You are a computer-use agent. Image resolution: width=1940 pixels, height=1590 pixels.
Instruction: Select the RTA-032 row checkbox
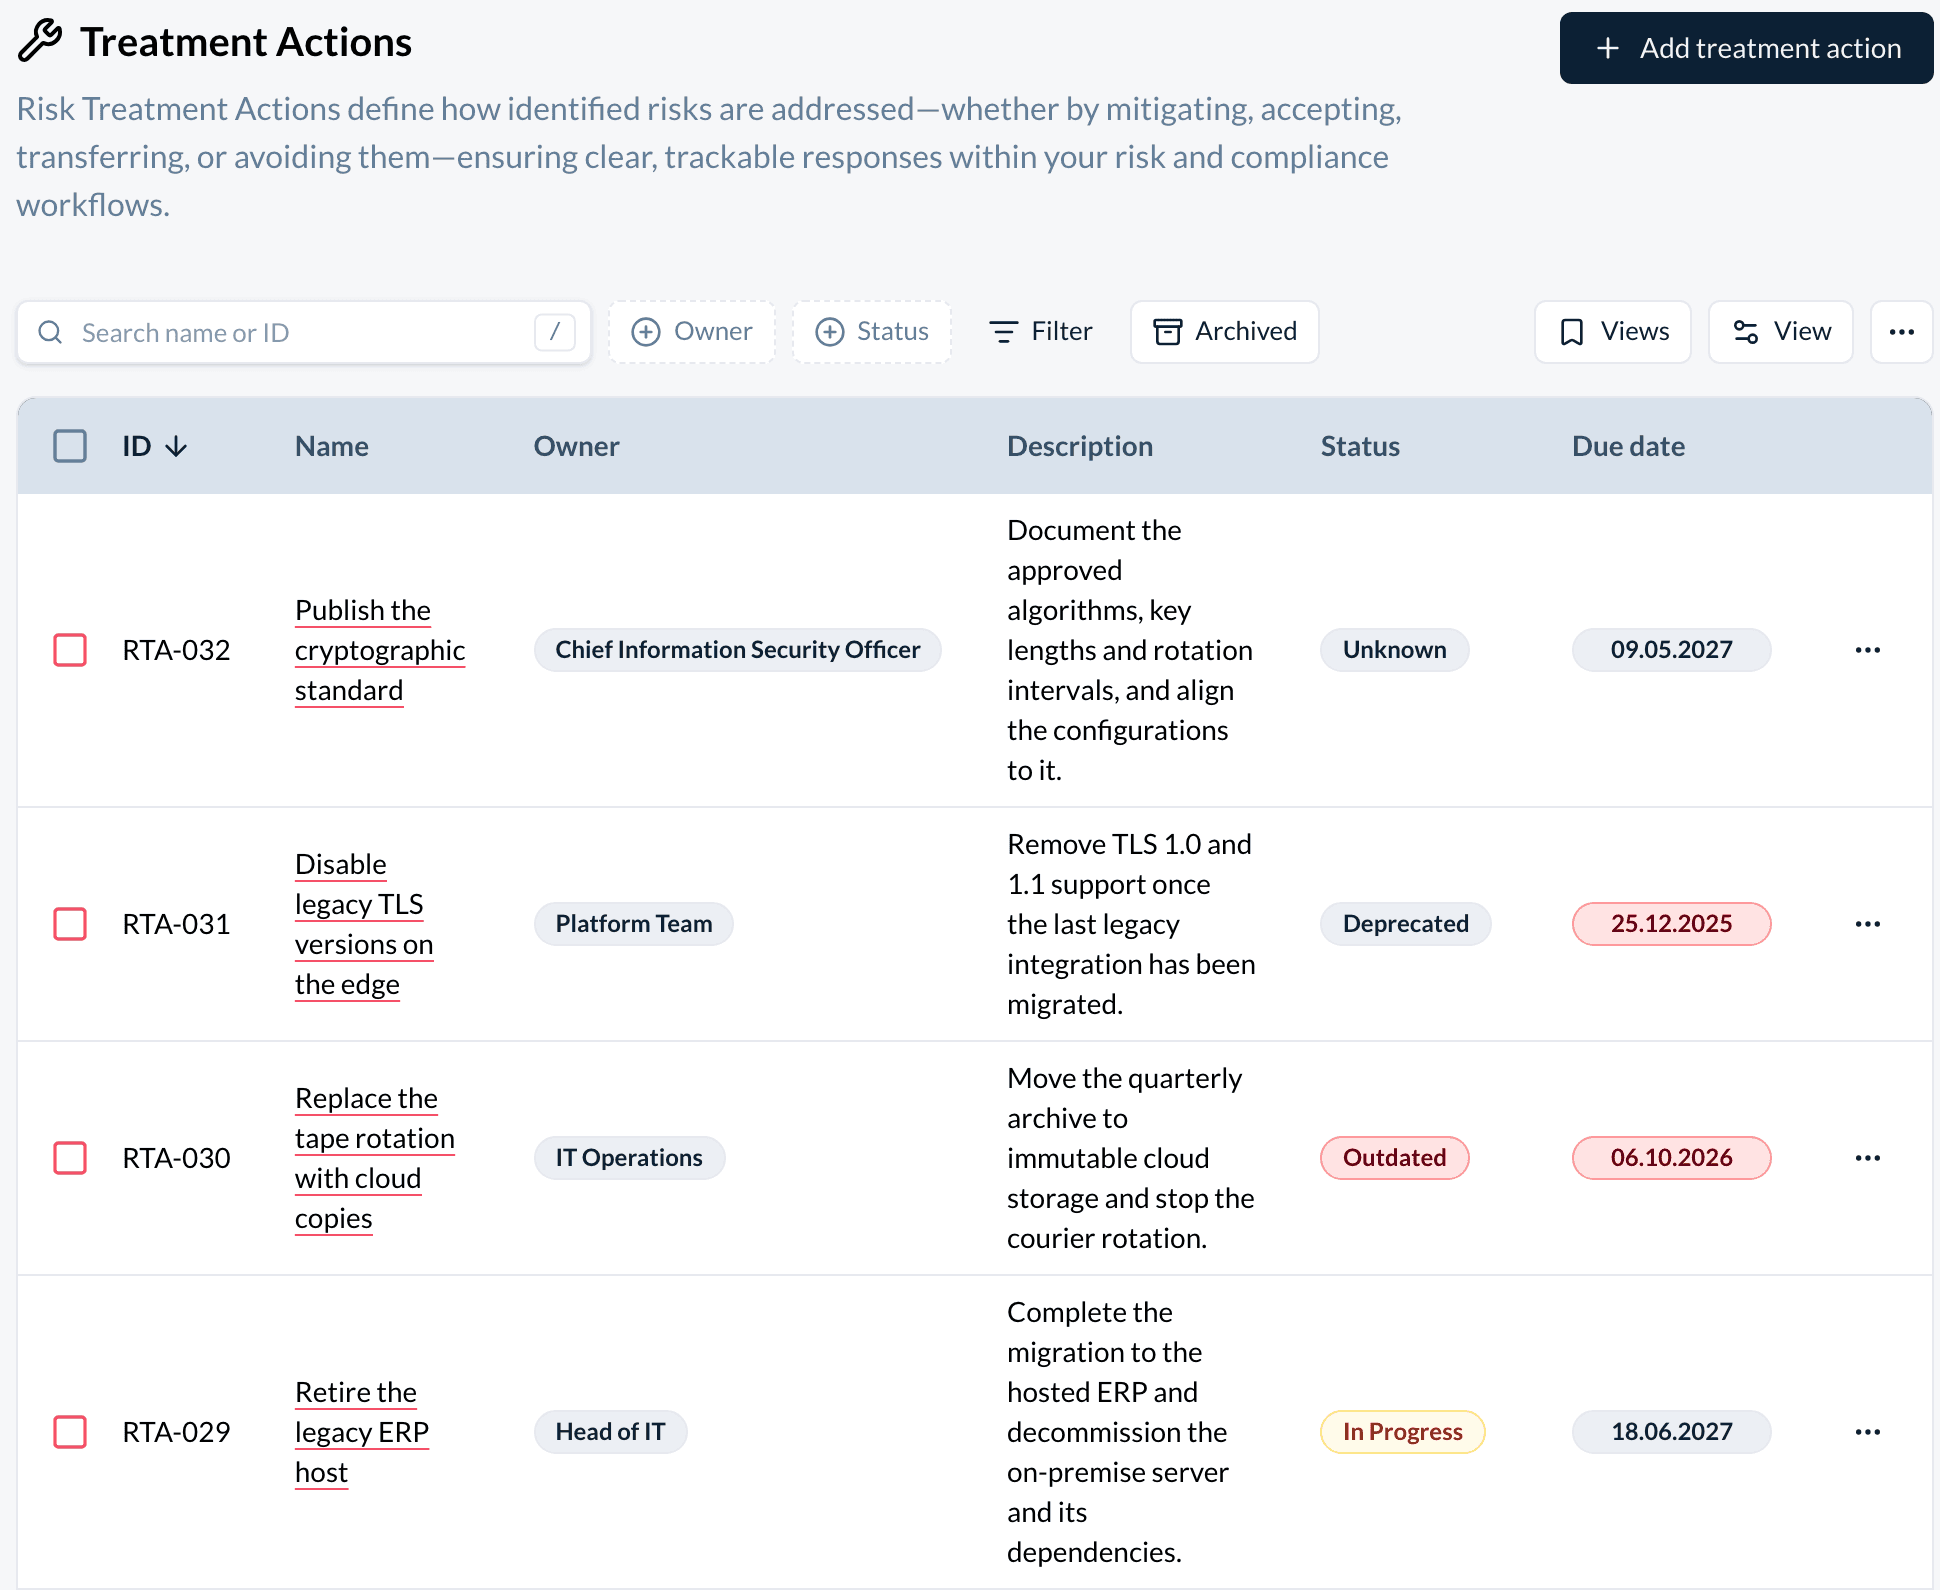tap(70, 650)
